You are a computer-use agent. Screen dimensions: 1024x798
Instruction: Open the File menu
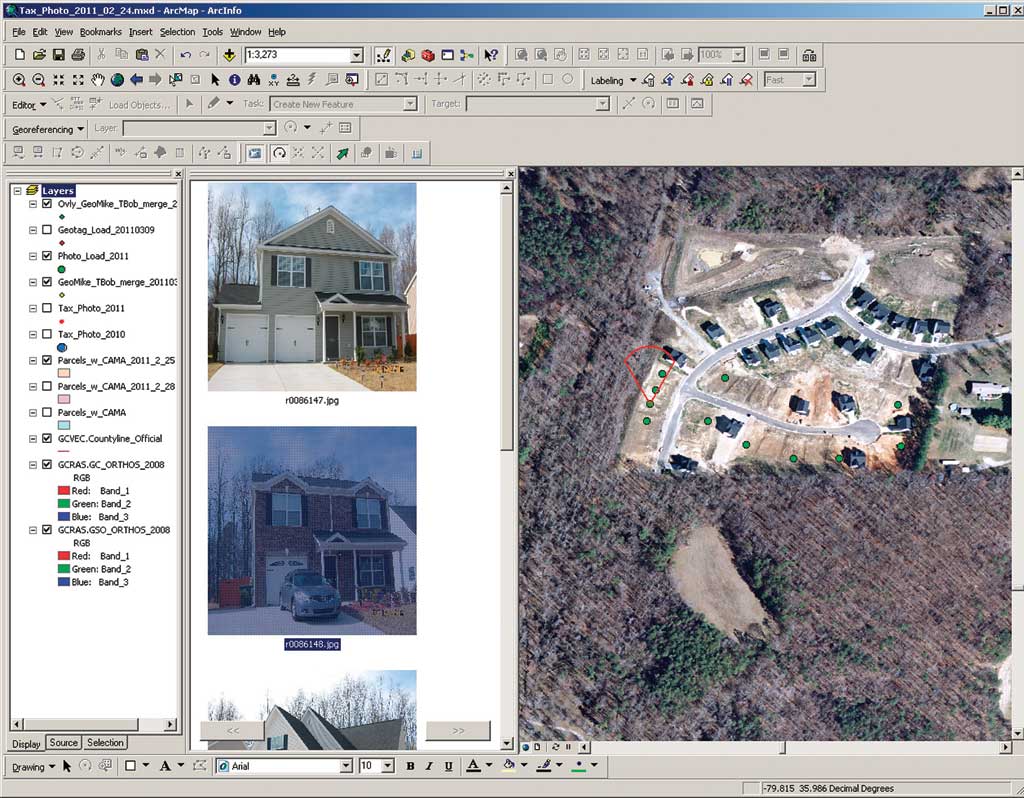click(19, 32)
